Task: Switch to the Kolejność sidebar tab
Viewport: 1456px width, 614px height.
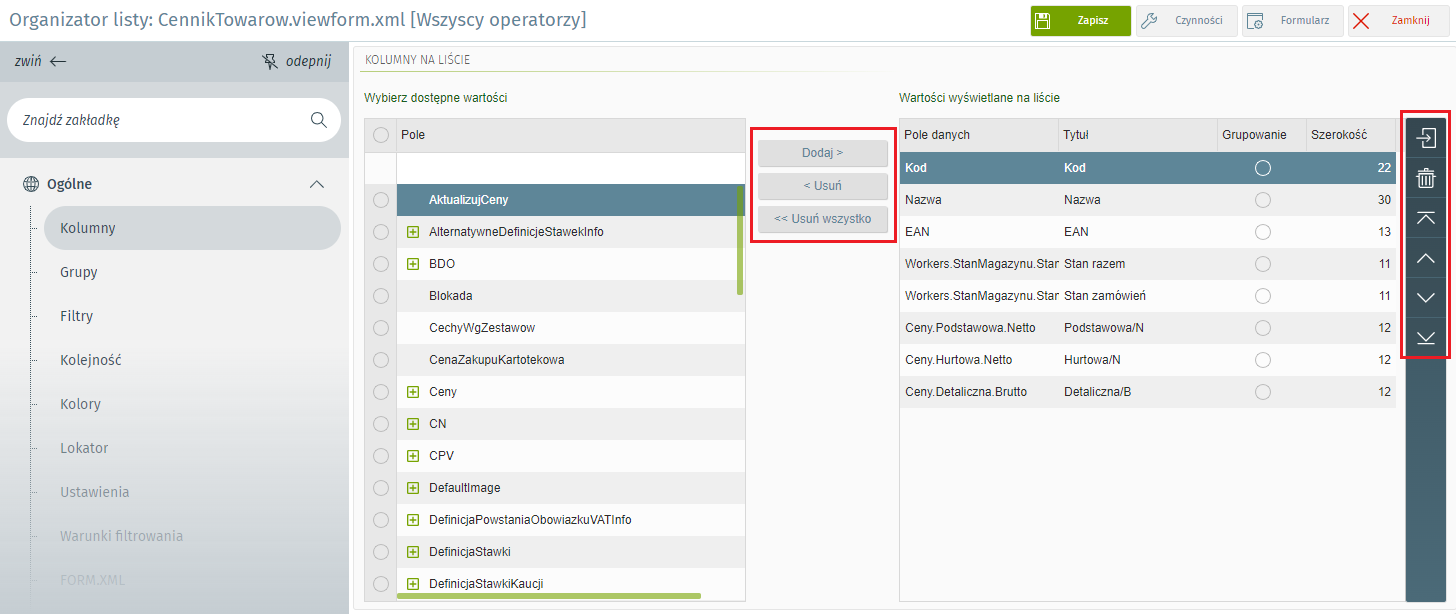Action: [x=90, y=360]
